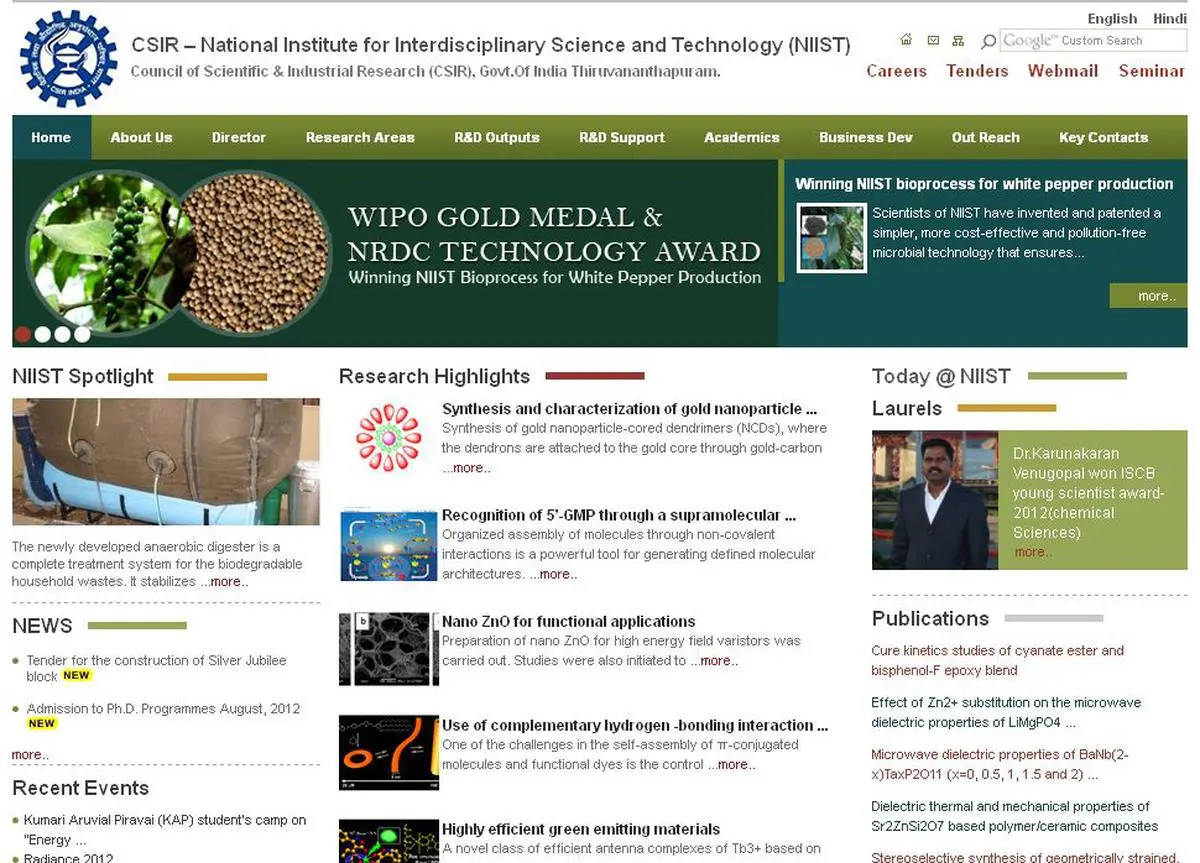Open the Key Contacts menu
This screenshot has width=1200, height=863.
[1104, 137]
